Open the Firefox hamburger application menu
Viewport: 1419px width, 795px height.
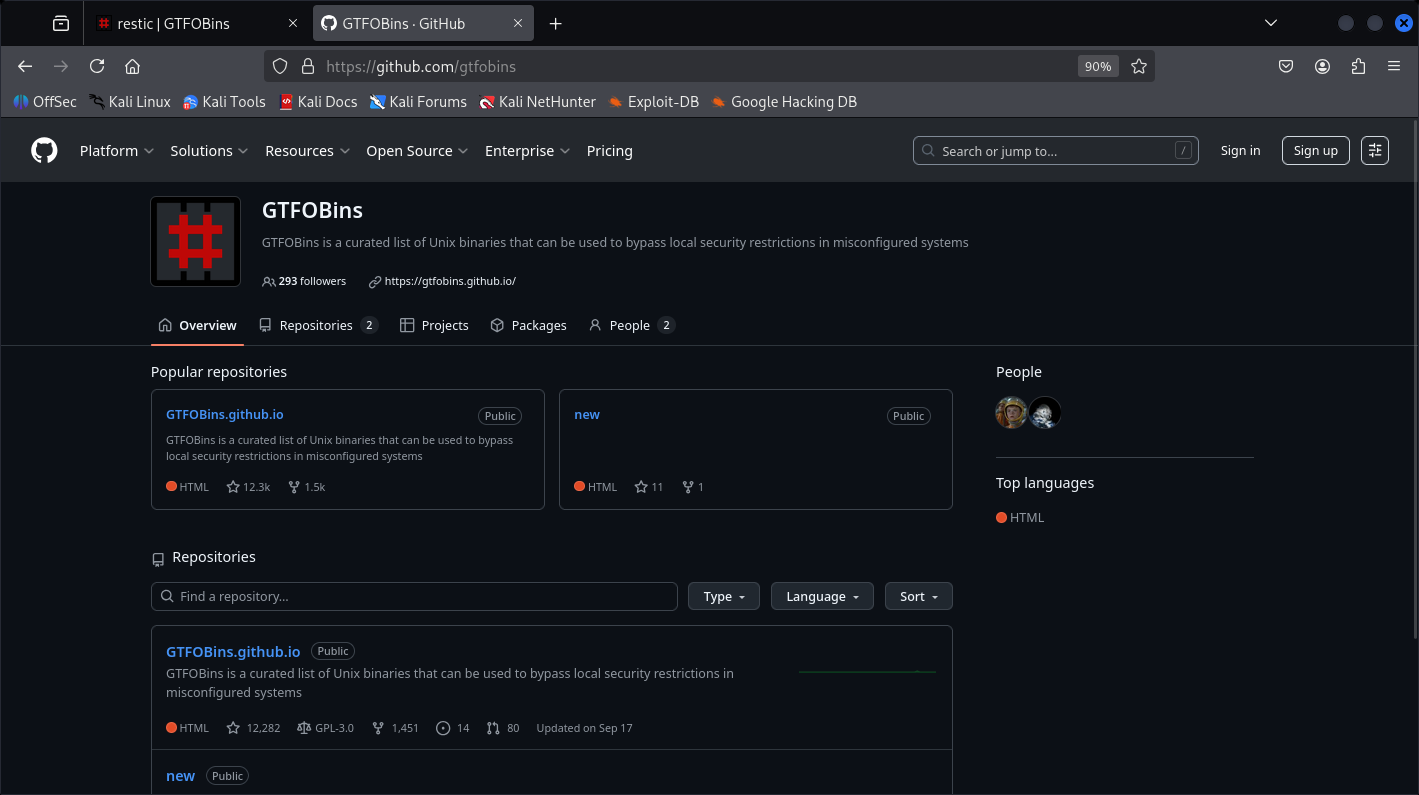click(1393, 66)
